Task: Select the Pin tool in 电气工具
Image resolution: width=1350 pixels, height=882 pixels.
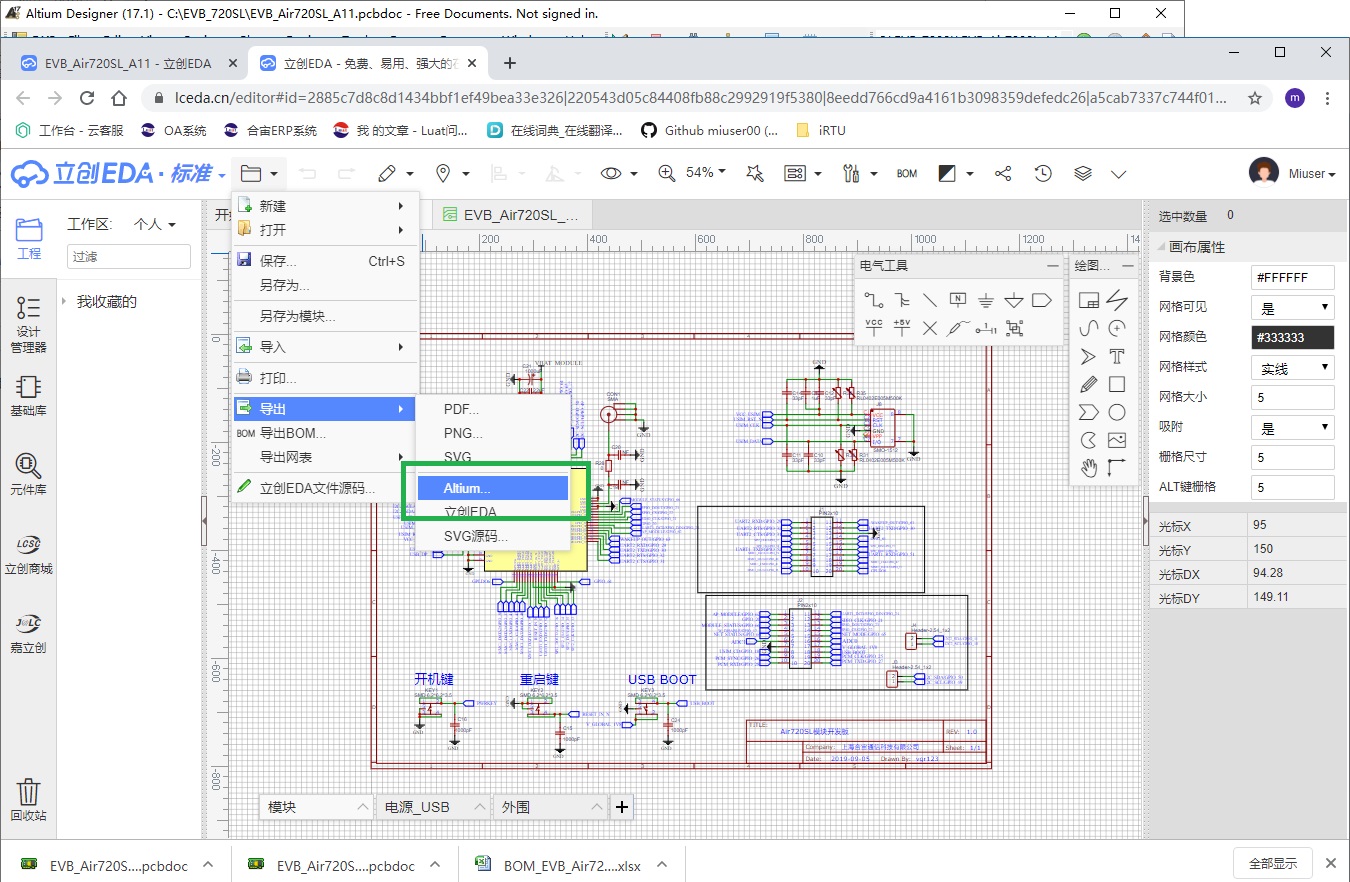Action: tap(986, 327)
